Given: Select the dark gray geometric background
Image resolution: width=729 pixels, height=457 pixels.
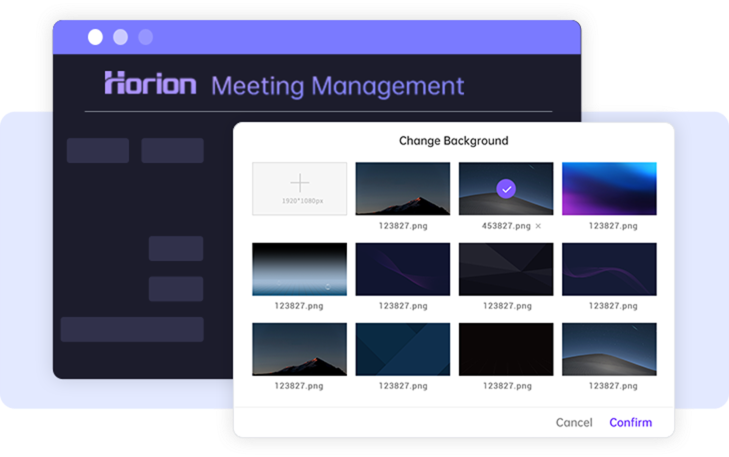Looking at the screenshot, I should 506,269.
